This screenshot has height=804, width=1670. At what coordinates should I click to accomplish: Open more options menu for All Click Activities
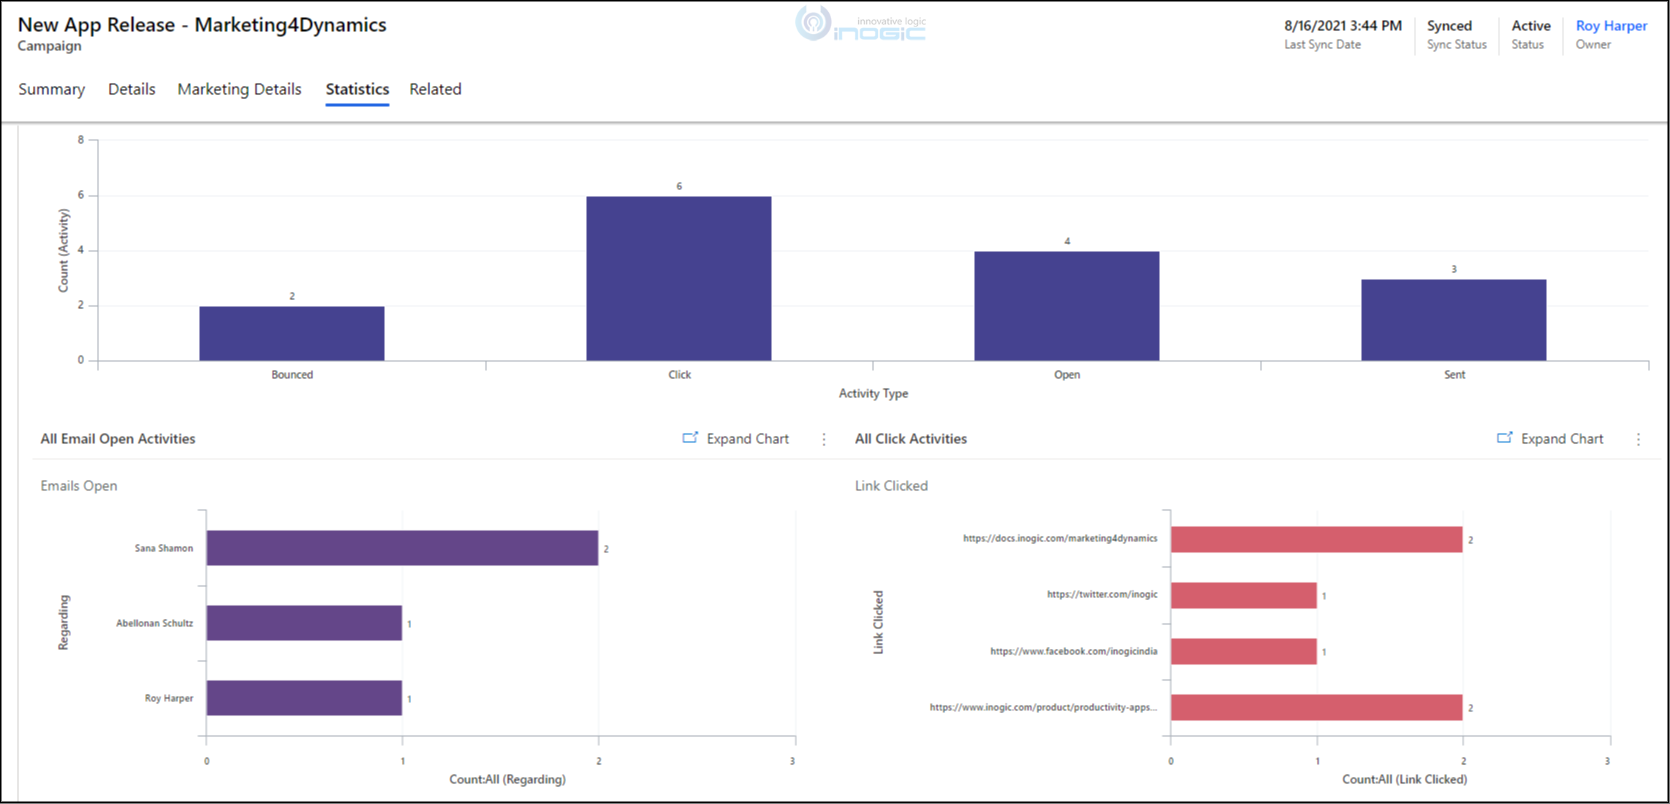[x=1638, y=439]
